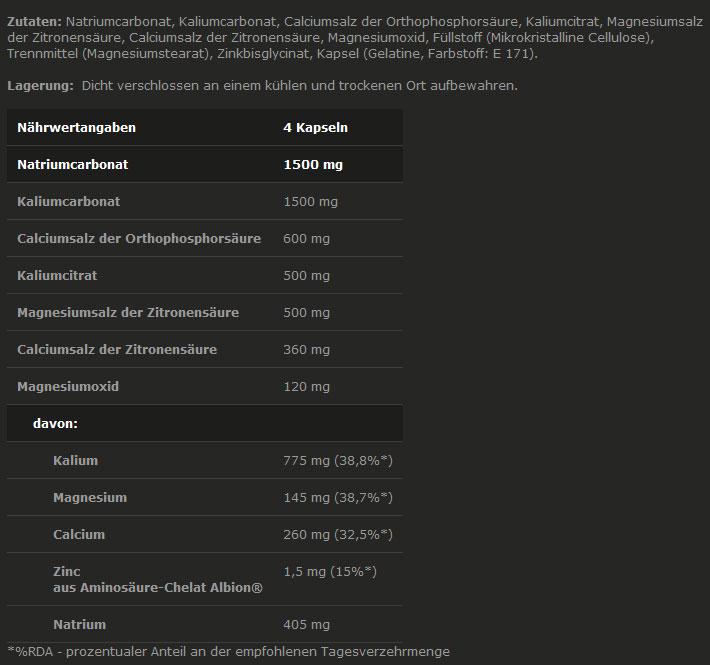Click the davon: subheading row
The image size is (710, 665).
(55, 423)
